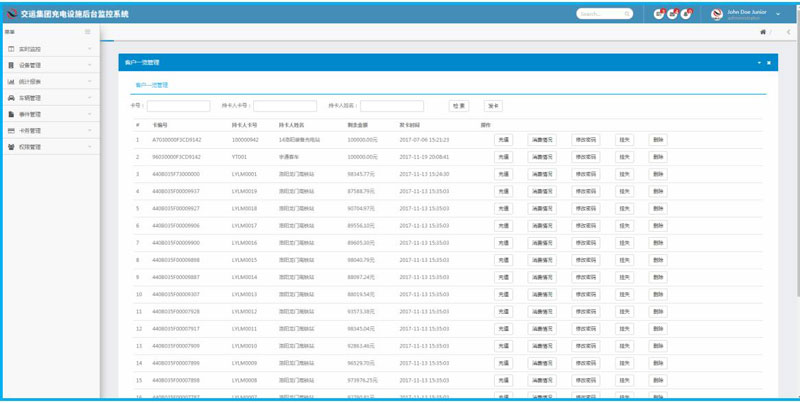800x403 pixels.
Task: Click the 发卡 issue card button
Action: pos(493,106)
